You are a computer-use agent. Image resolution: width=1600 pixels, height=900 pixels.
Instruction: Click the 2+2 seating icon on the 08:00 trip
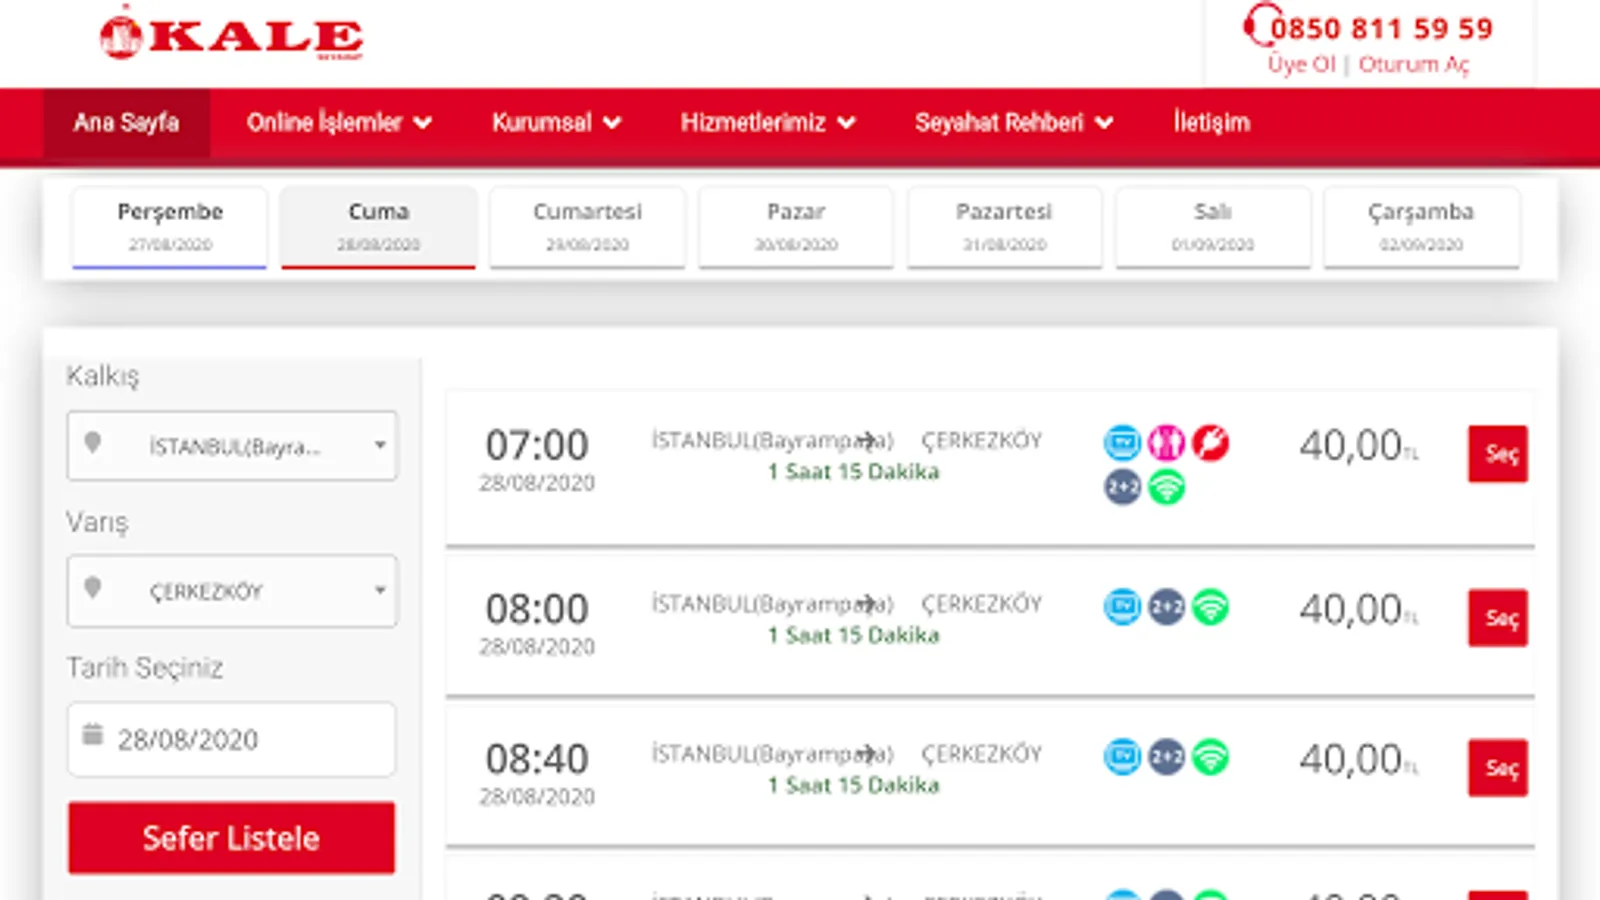click(1166, 607)
